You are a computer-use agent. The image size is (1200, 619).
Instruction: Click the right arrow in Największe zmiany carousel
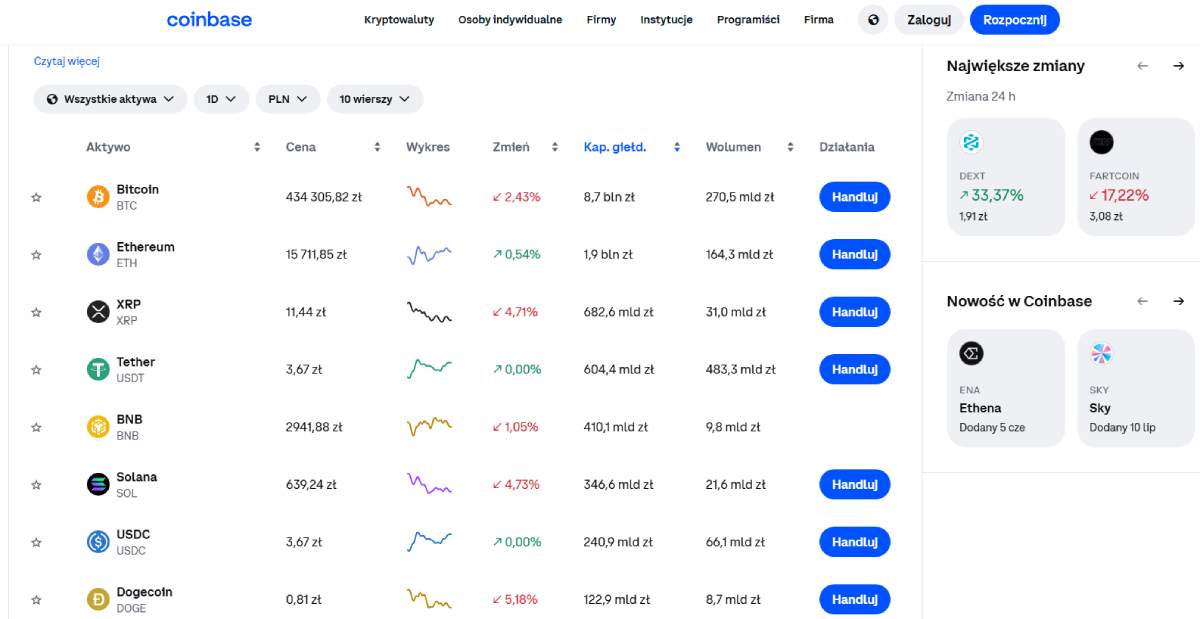(1178, 65)
